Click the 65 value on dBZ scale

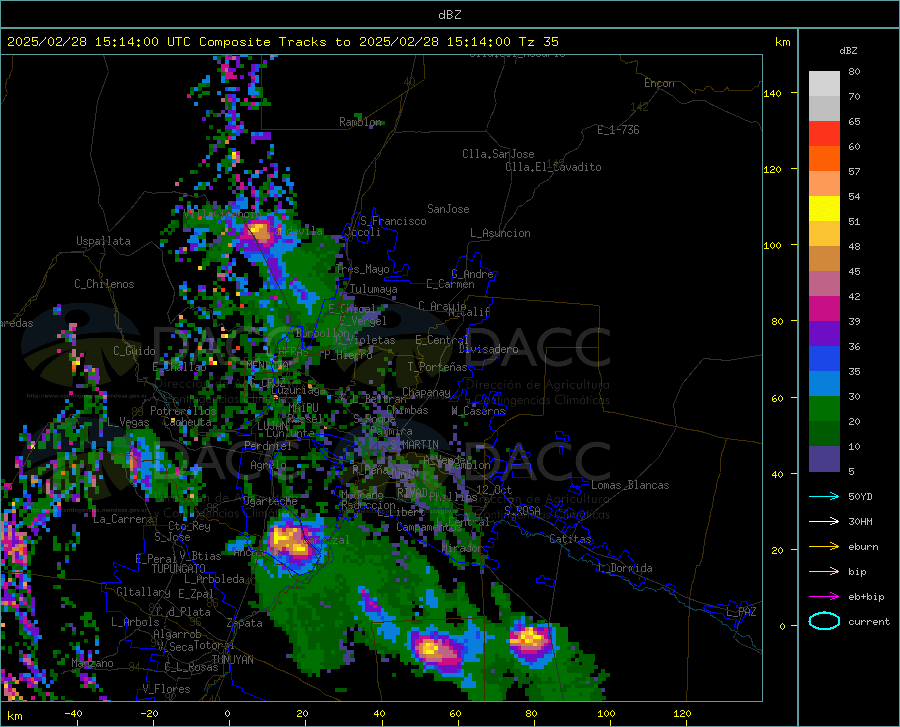click(x=854, y=122)
